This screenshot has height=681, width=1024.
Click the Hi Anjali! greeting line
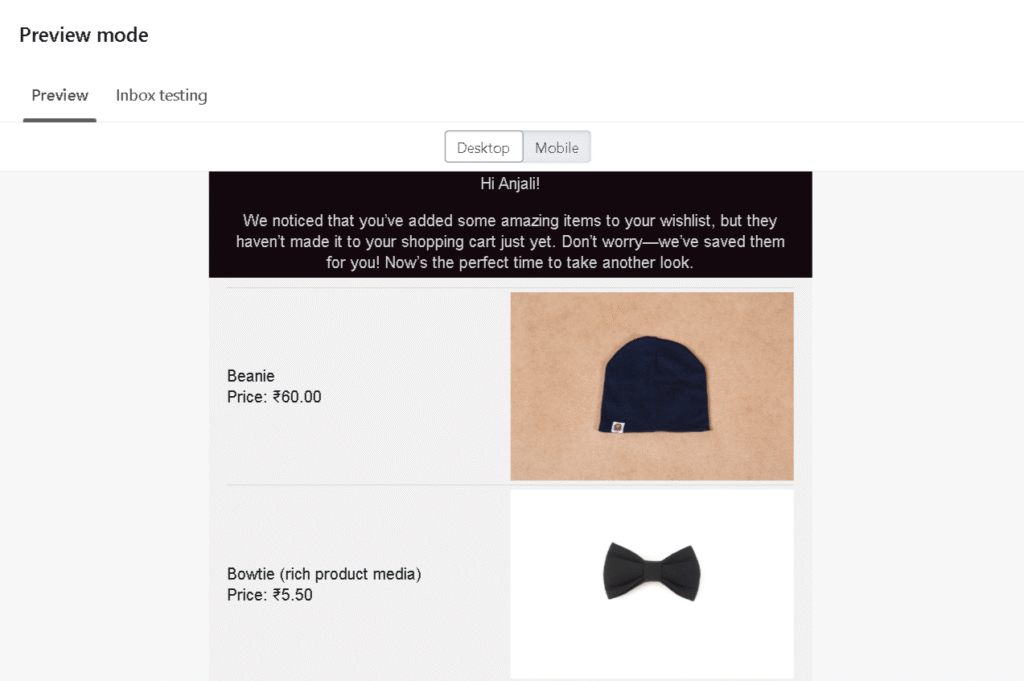pos(510,184)
